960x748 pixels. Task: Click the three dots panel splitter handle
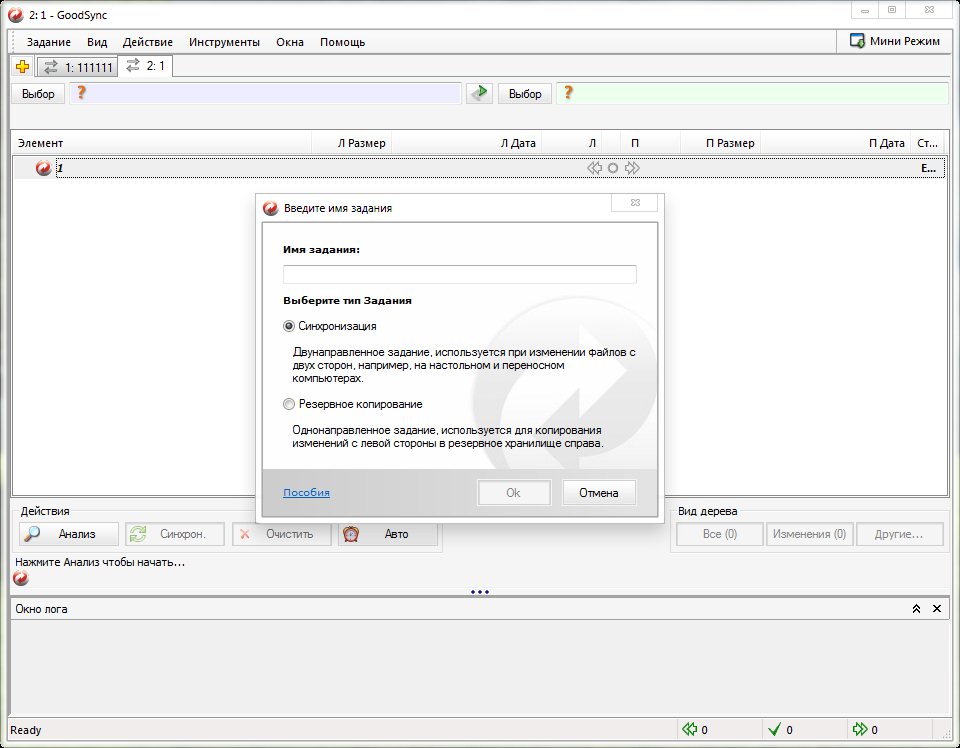[x=480, y=592]
